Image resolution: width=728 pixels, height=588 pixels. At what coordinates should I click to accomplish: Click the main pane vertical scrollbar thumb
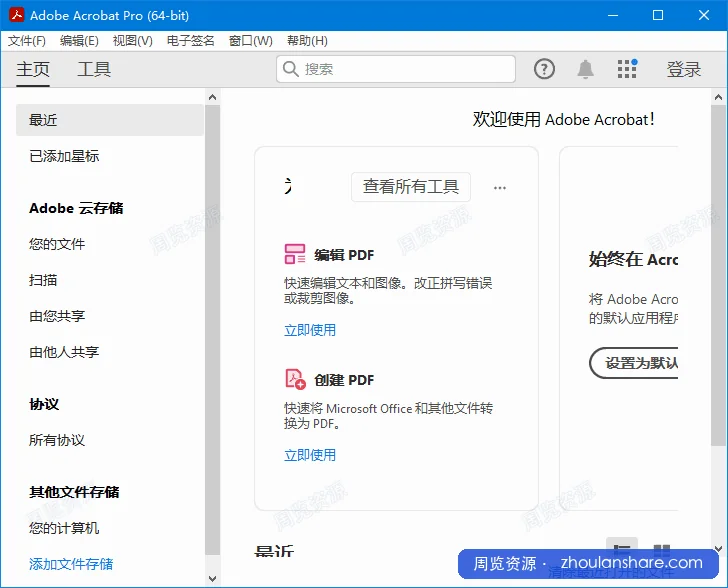point(718,275)
